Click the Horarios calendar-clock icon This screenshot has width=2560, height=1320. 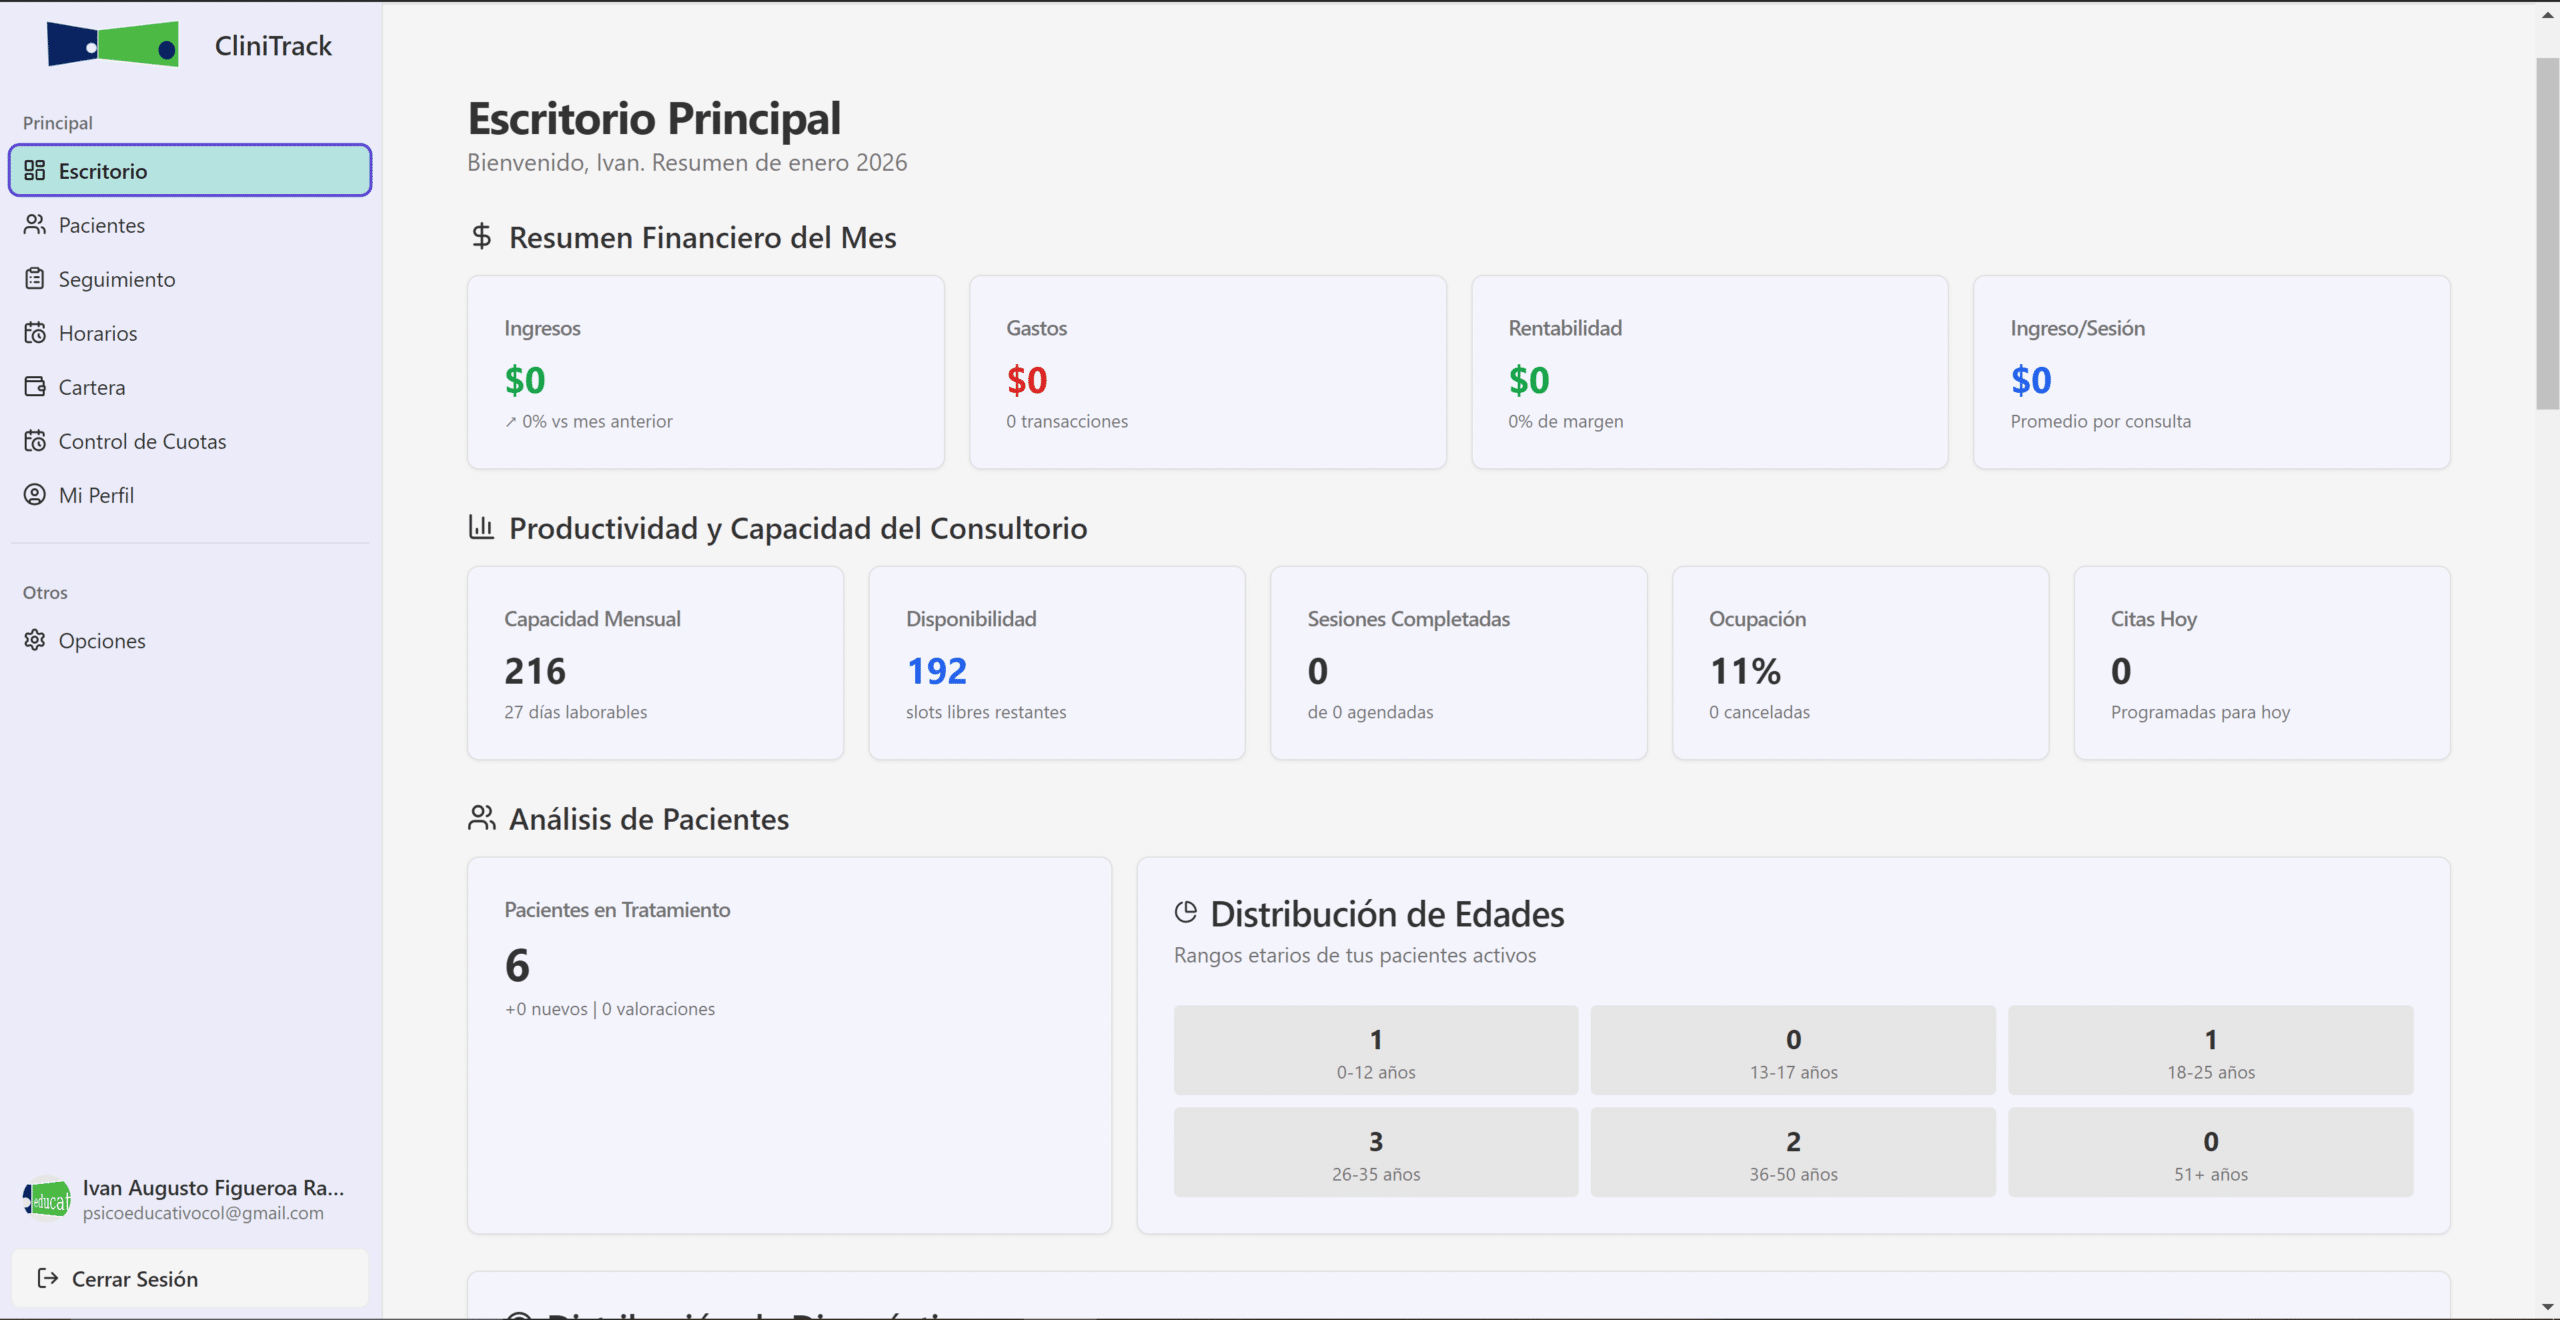click(x=35, y=333)
